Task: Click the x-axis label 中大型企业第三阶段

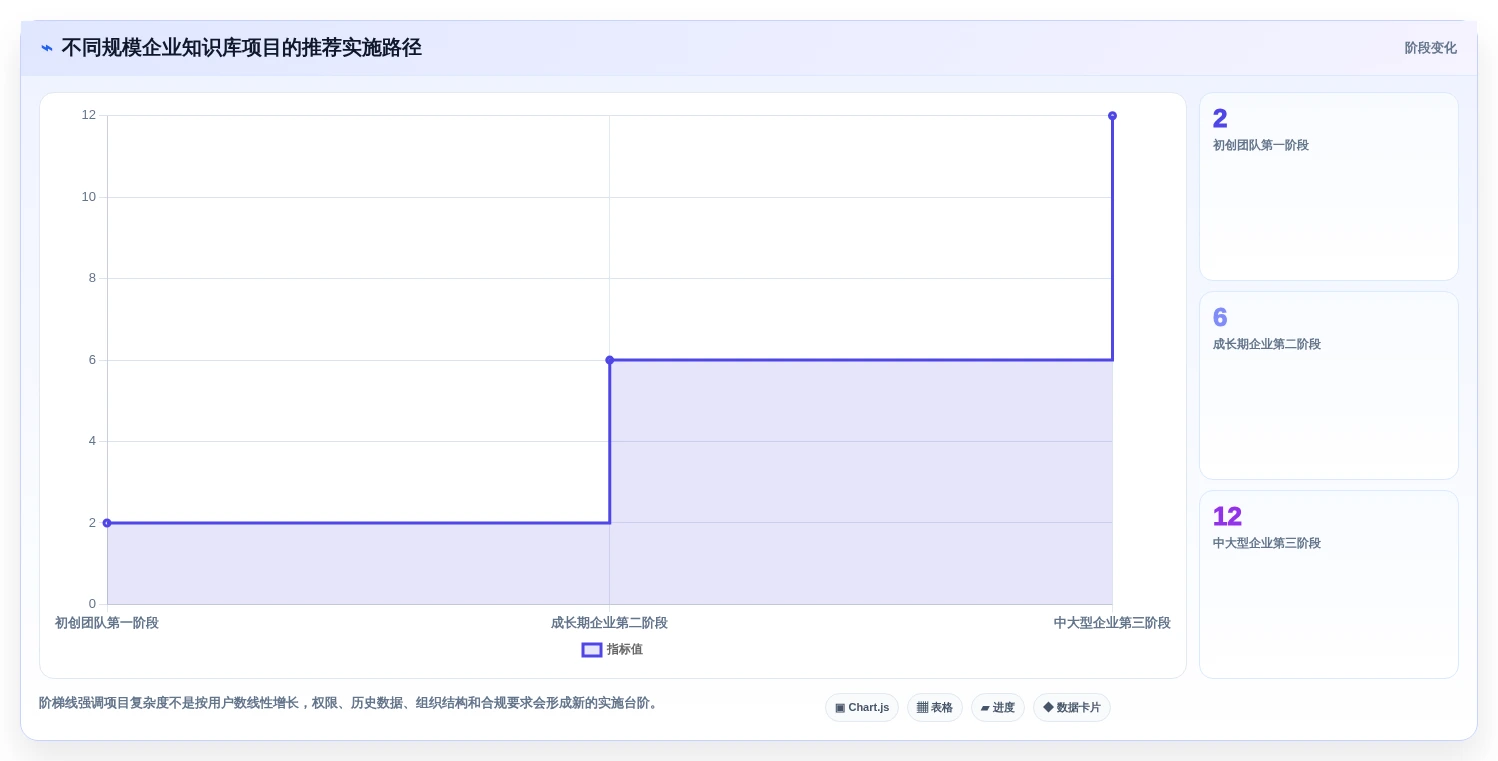Action: (1112, 623)
